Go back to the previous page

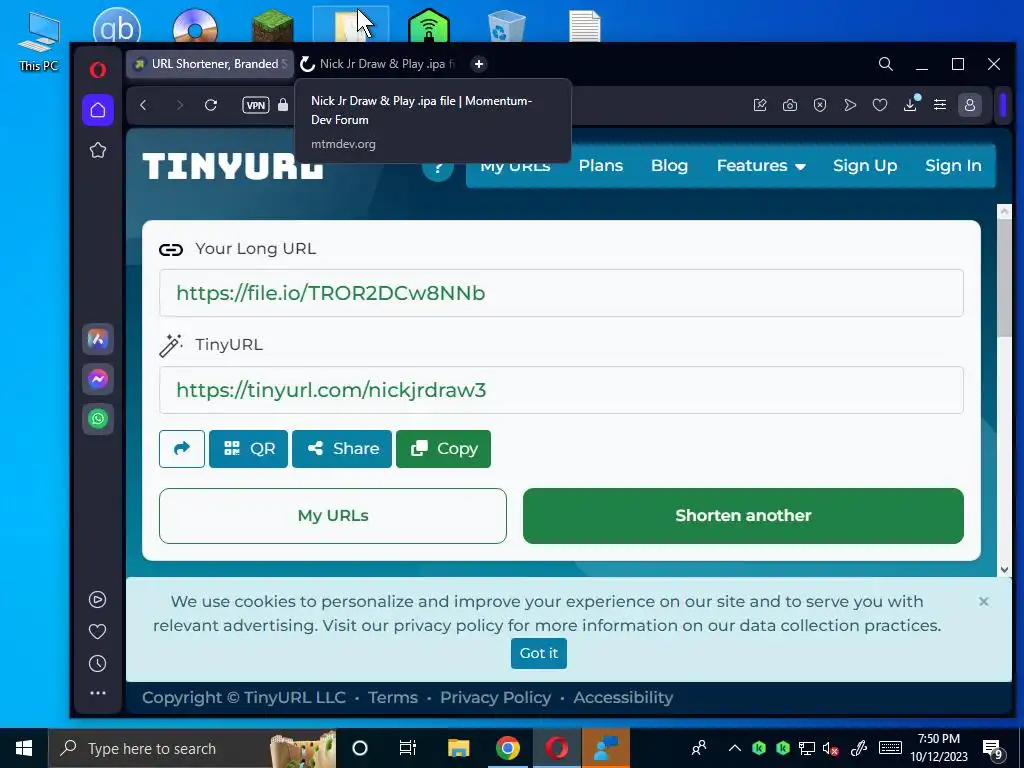(x=144, y=105)
